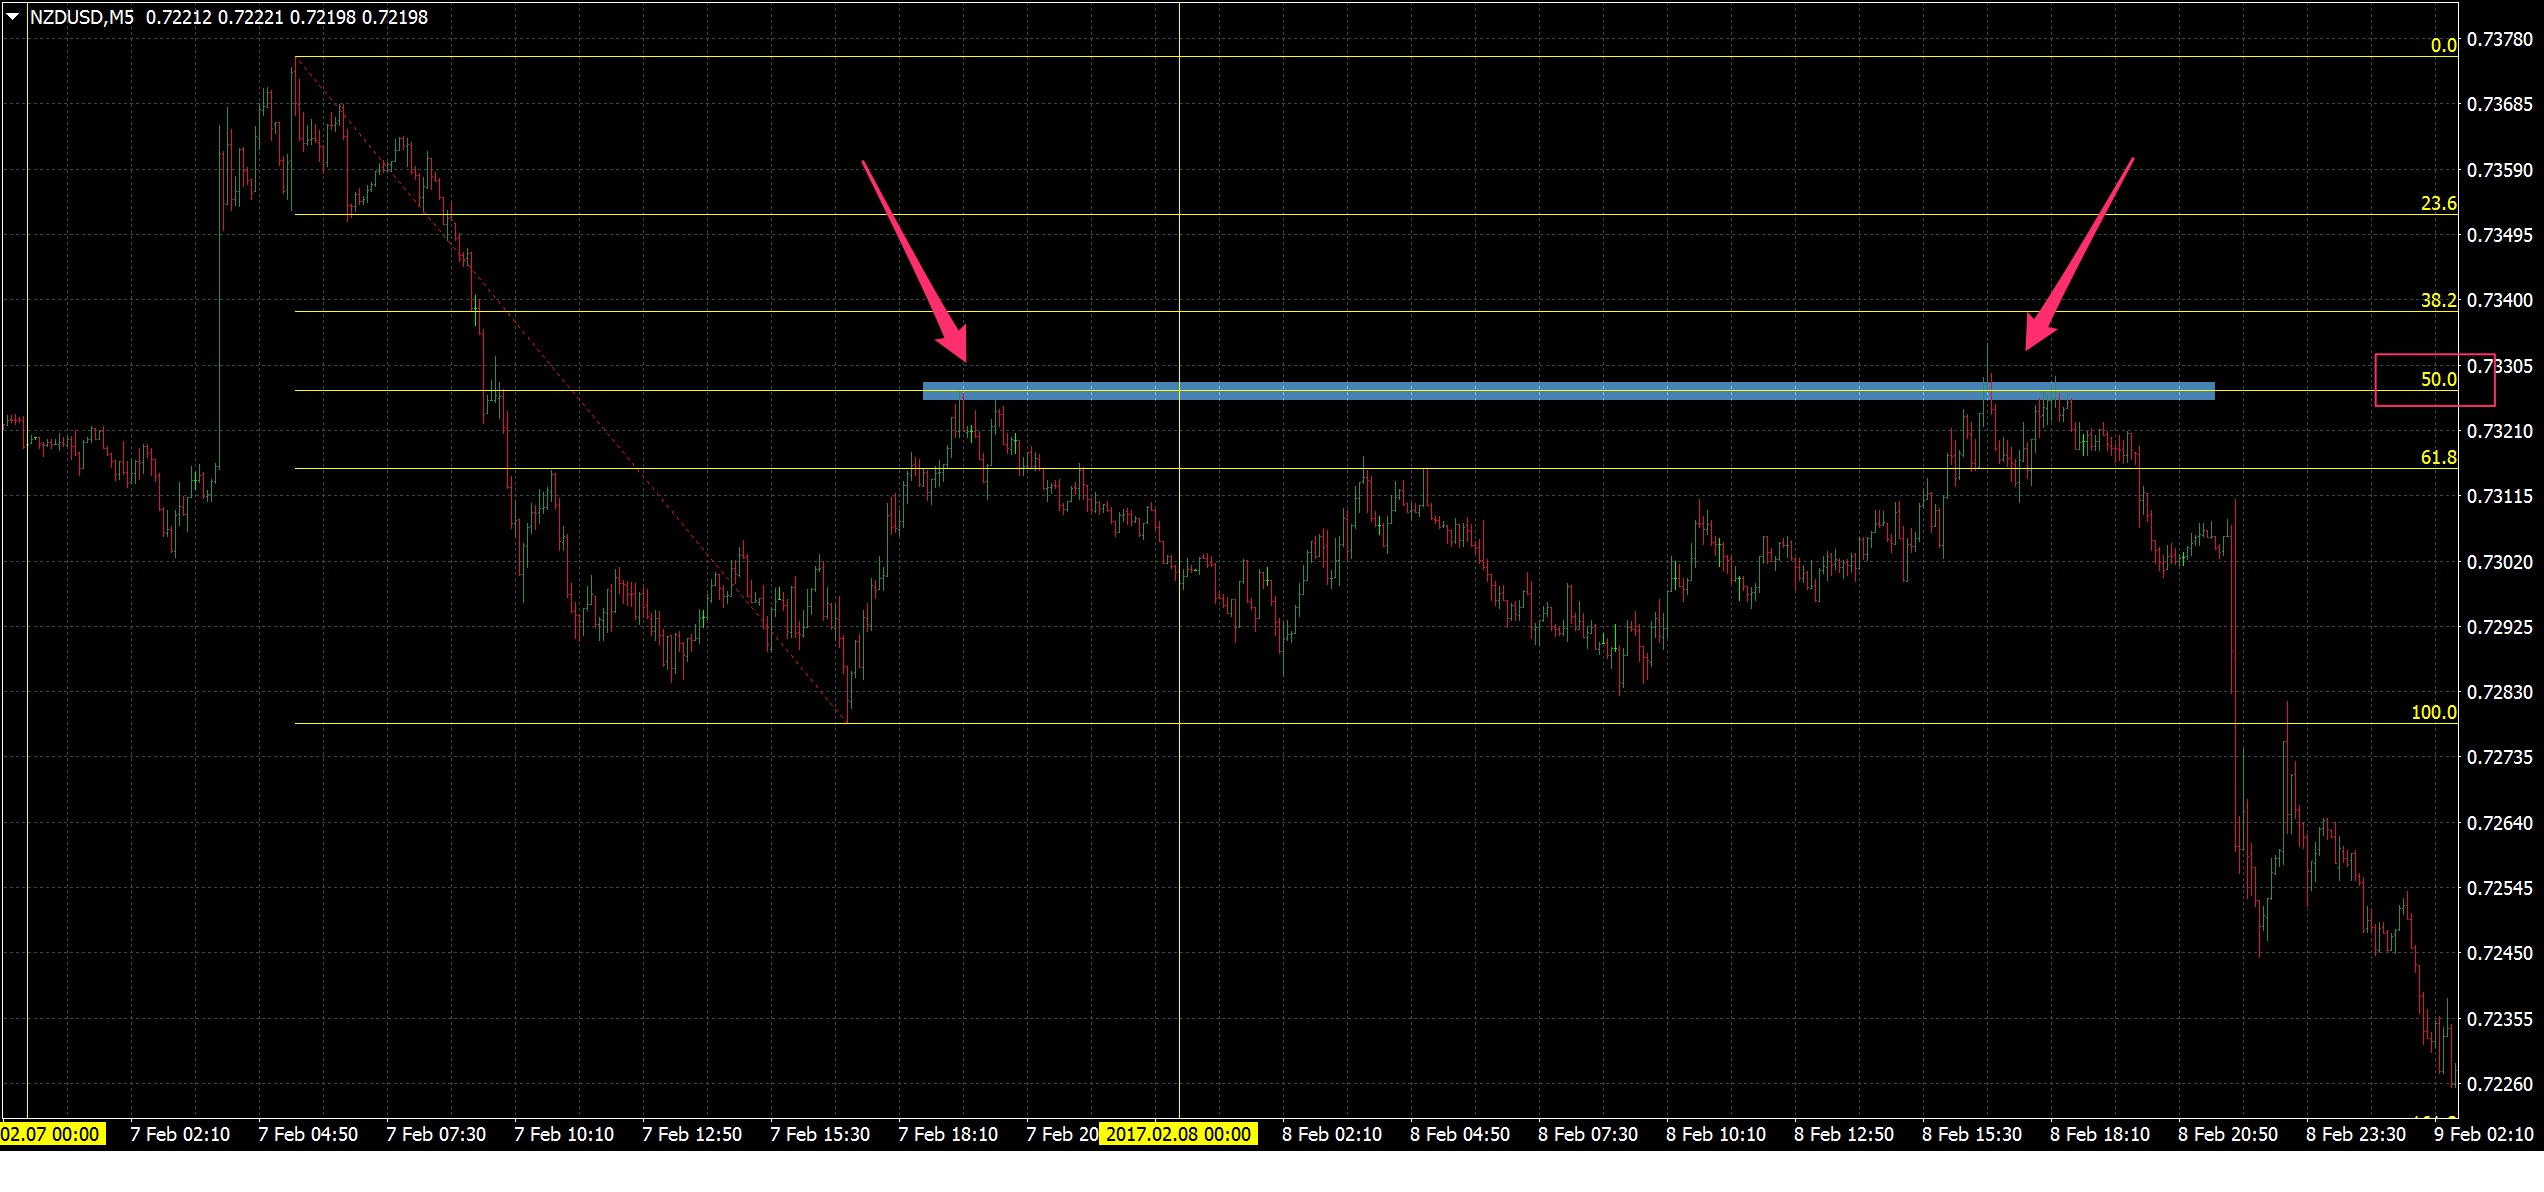Viewport: 2544px width, 1192px height.
Task: Click the 0.73115 price on the scale
Action: (x=2500, y=496)
